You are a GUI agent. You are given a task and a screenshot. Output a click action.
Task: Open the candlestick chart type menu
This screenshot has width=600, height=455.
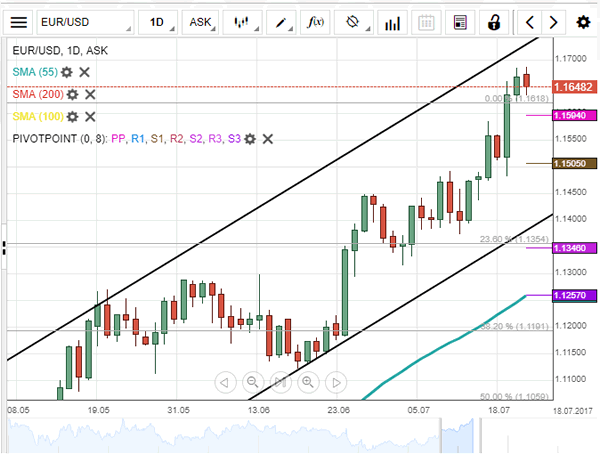click(x=242, y=23)
